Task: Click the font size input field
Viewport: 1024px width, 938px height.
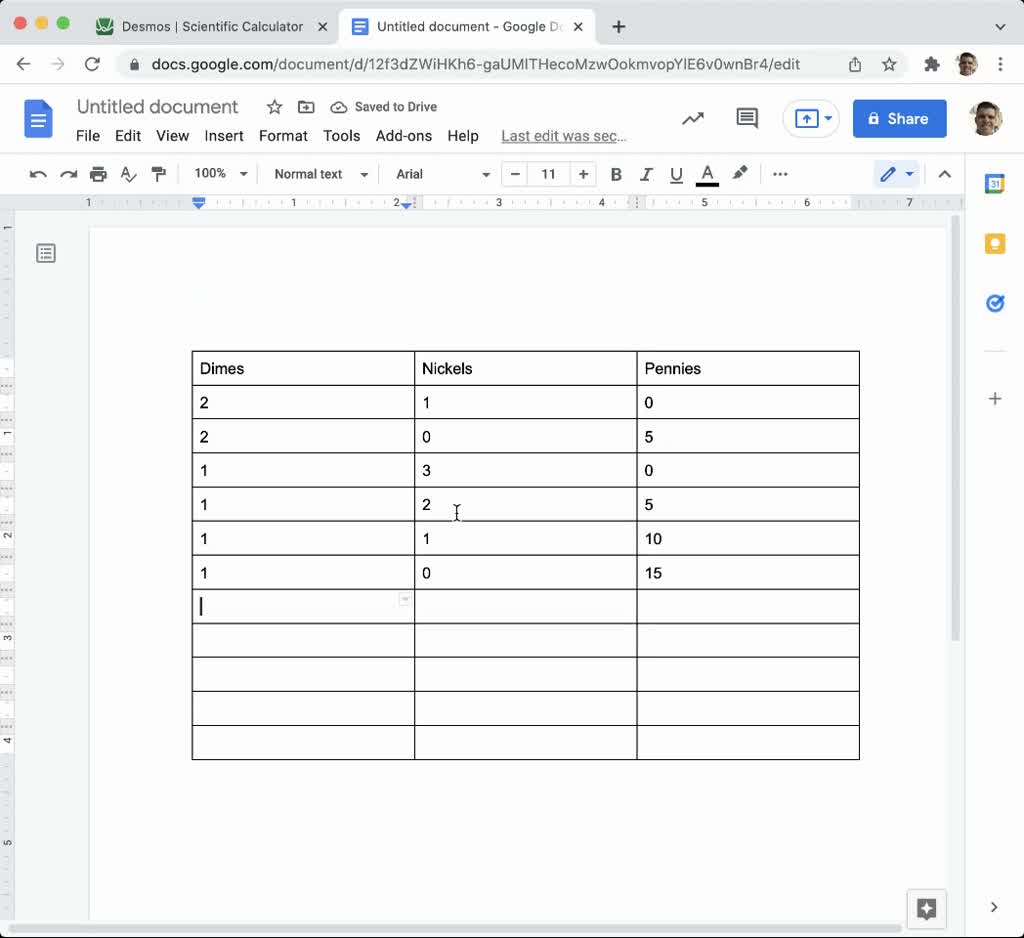Action: [548, 174]
